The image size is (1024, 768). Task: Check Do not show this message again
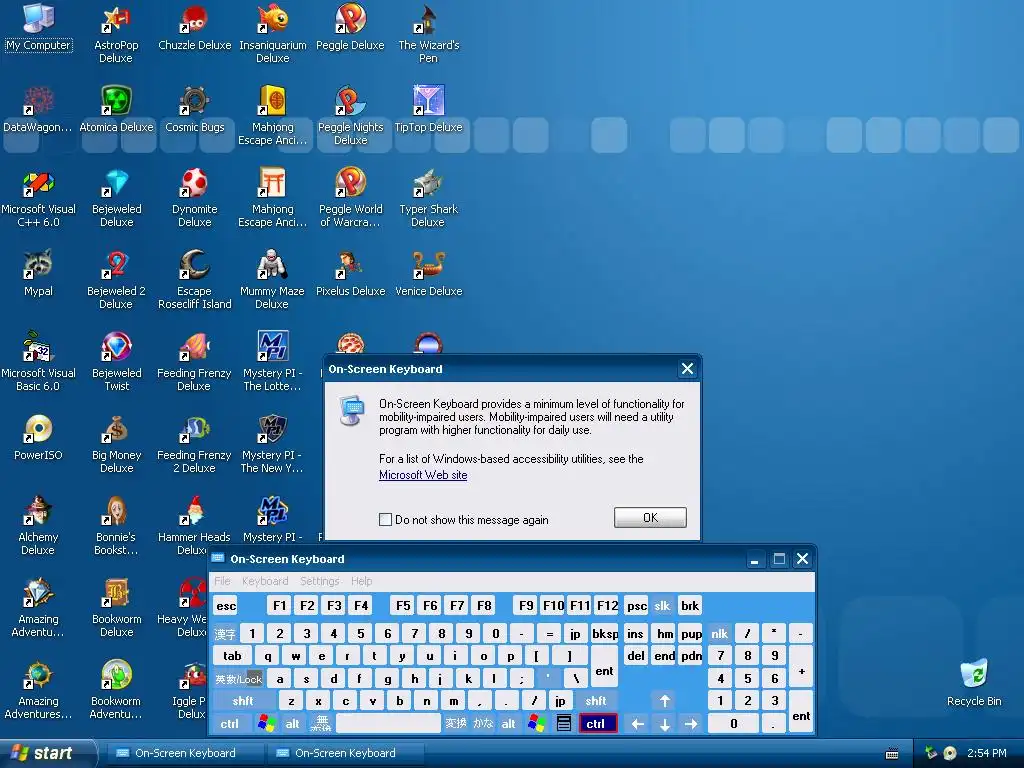pos(385,520)
